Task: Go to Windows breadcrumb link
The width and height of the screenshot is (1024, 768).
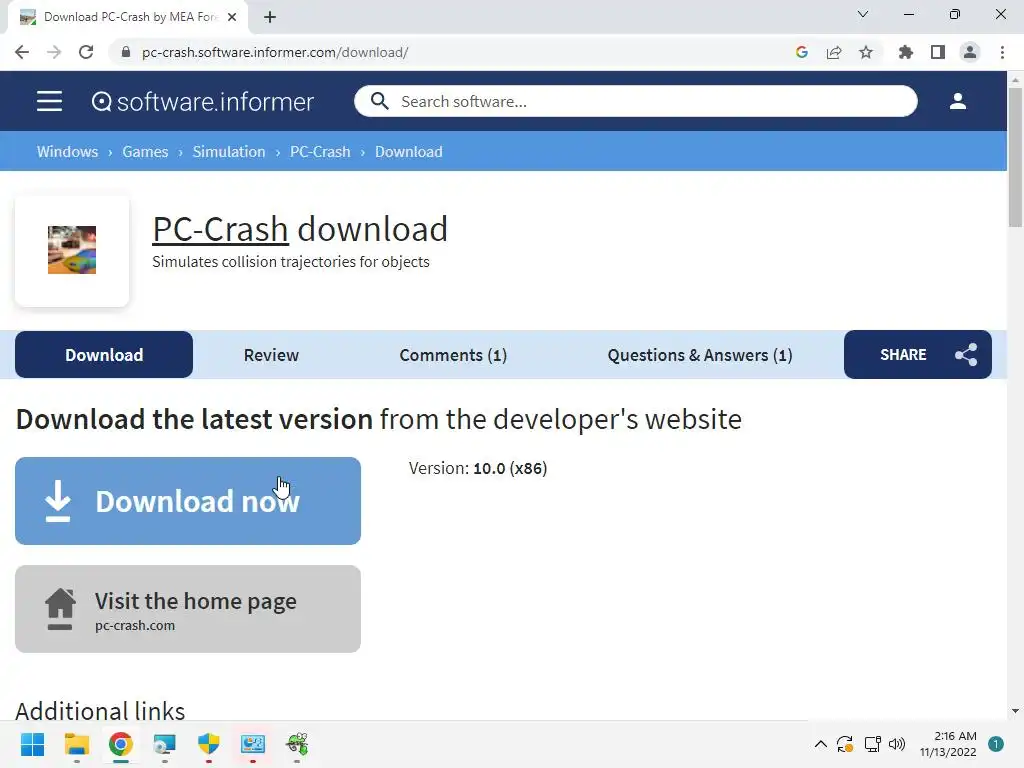Action: (x=67, y=152)
